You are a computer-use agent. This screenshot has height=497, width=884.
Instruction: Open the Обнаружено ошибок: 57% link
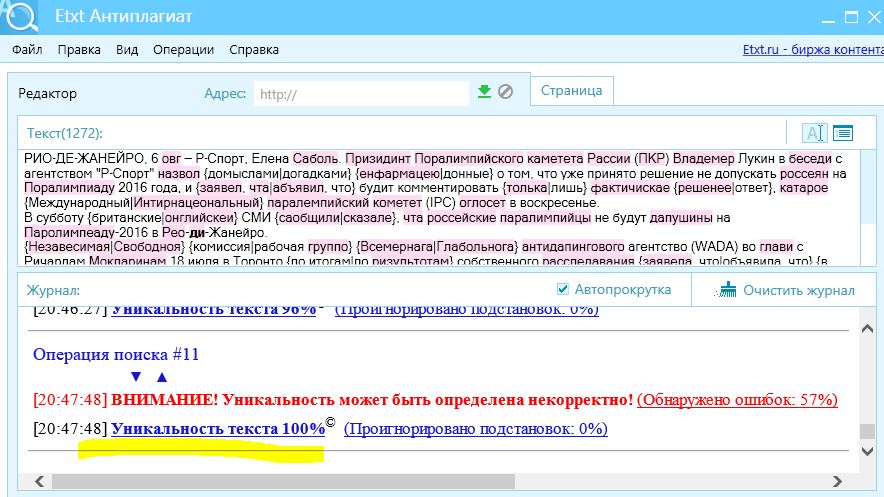[737, 400]
